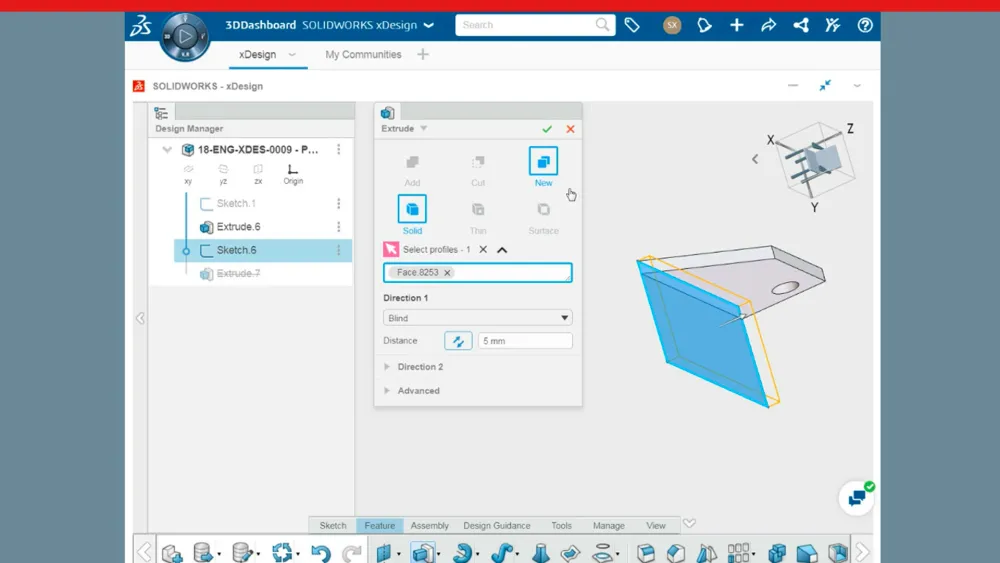Image resolution: width=1000 pixels, height=563 pixels.
Task: Remove Face.8253 from the profile selection
Action: click(x=447, y=273)
